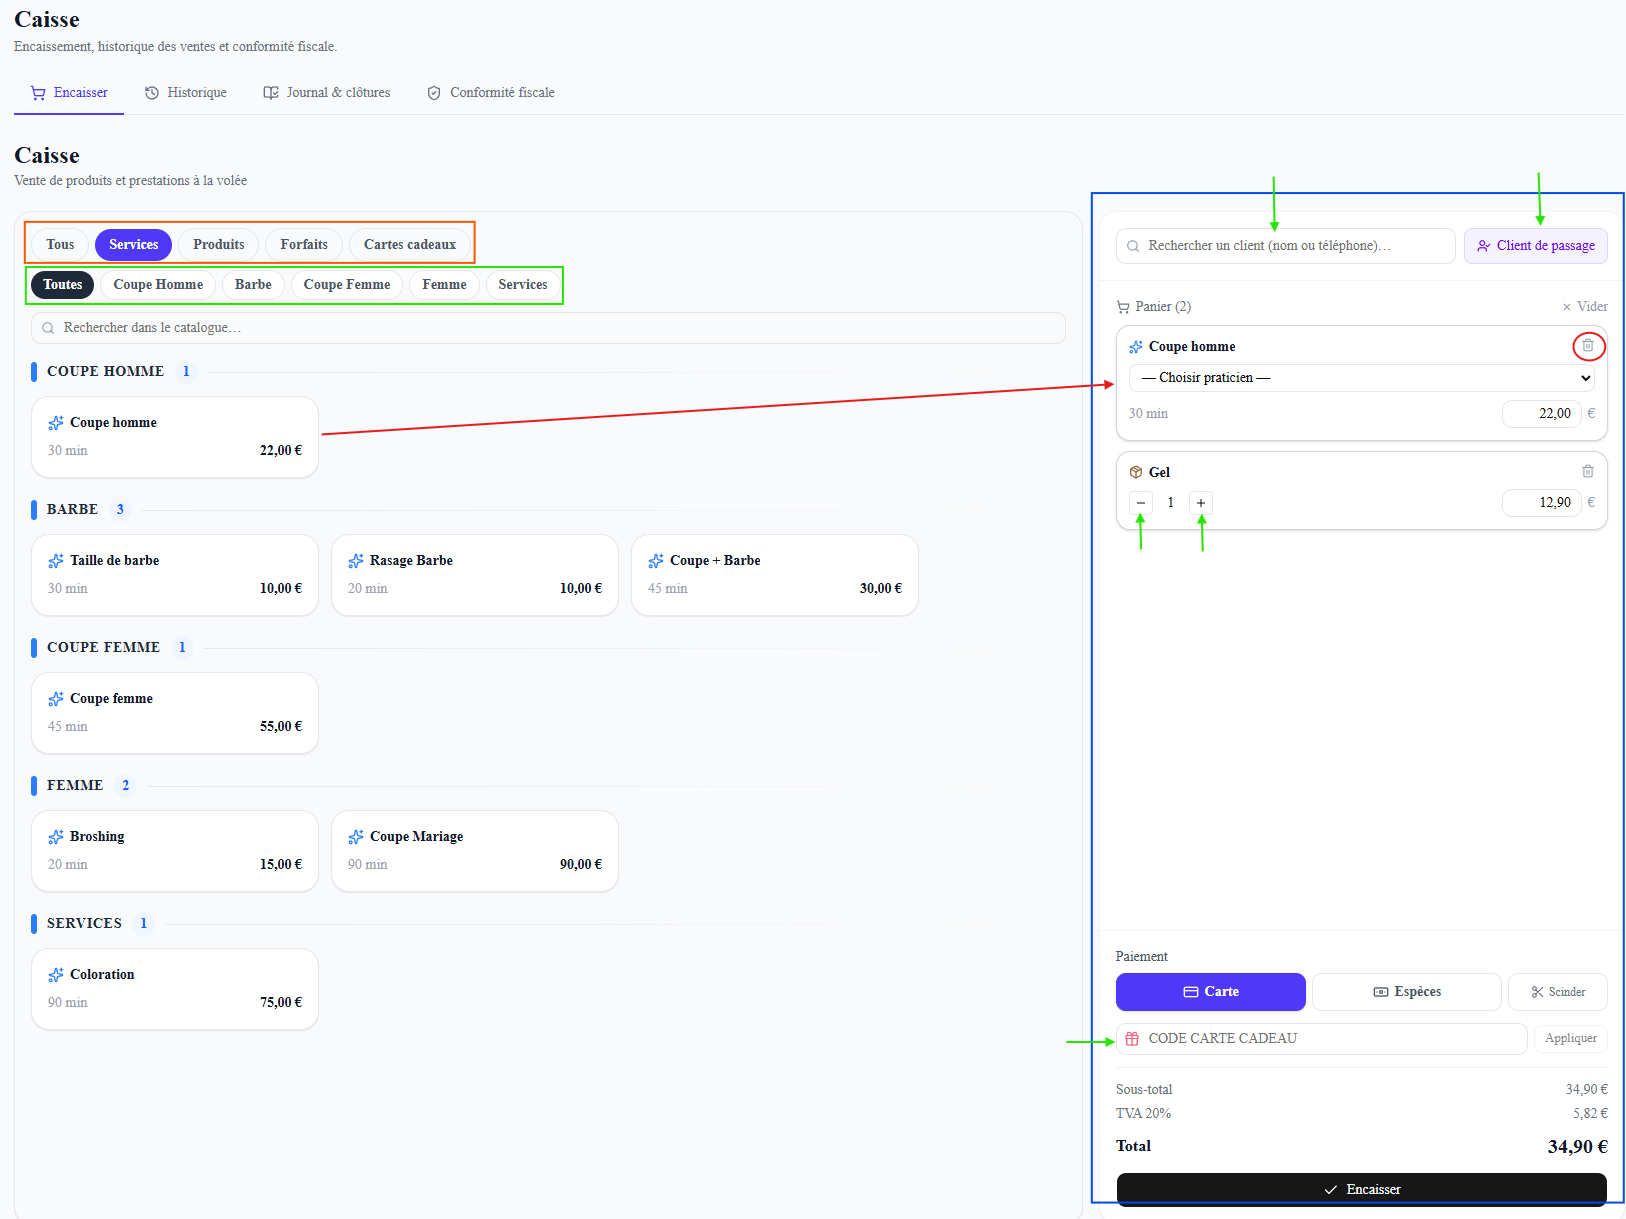The height and width of the screenshot is (1219, 1626).
Task: Show Forfaits category
Action: click(x=304, y=245)
